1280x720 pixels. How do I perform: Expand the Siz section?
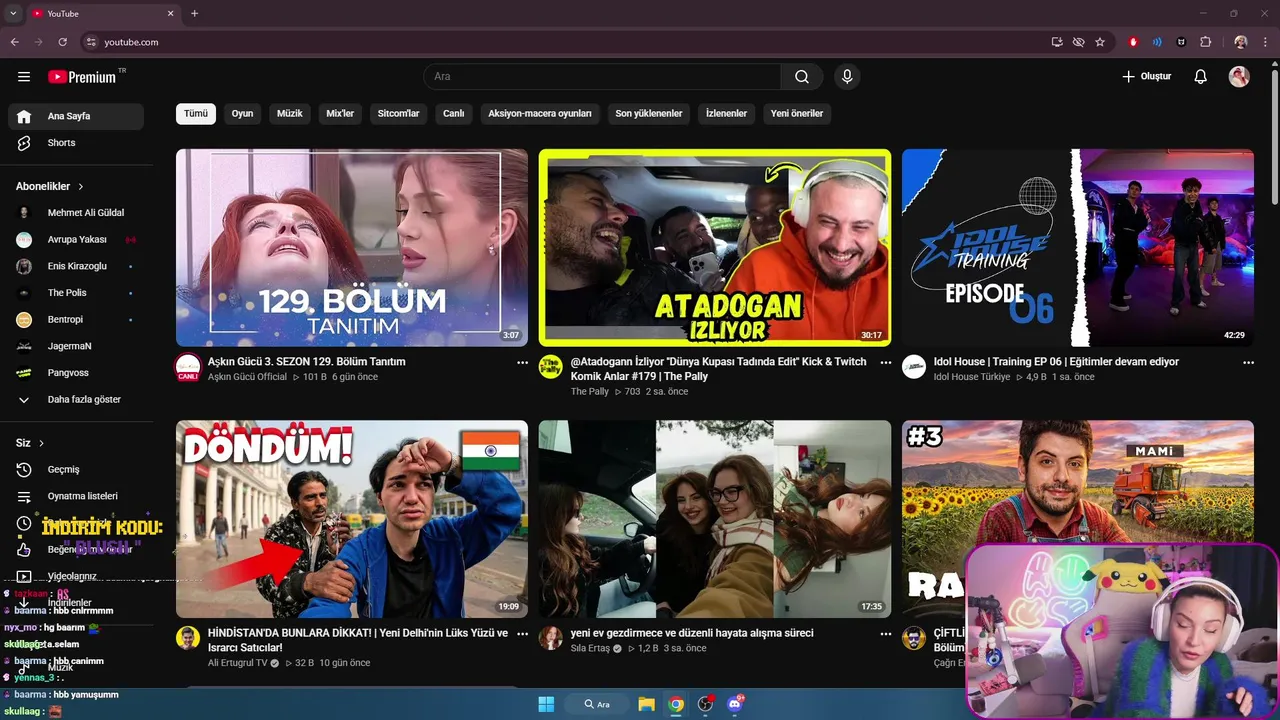(x=30, y=443)
